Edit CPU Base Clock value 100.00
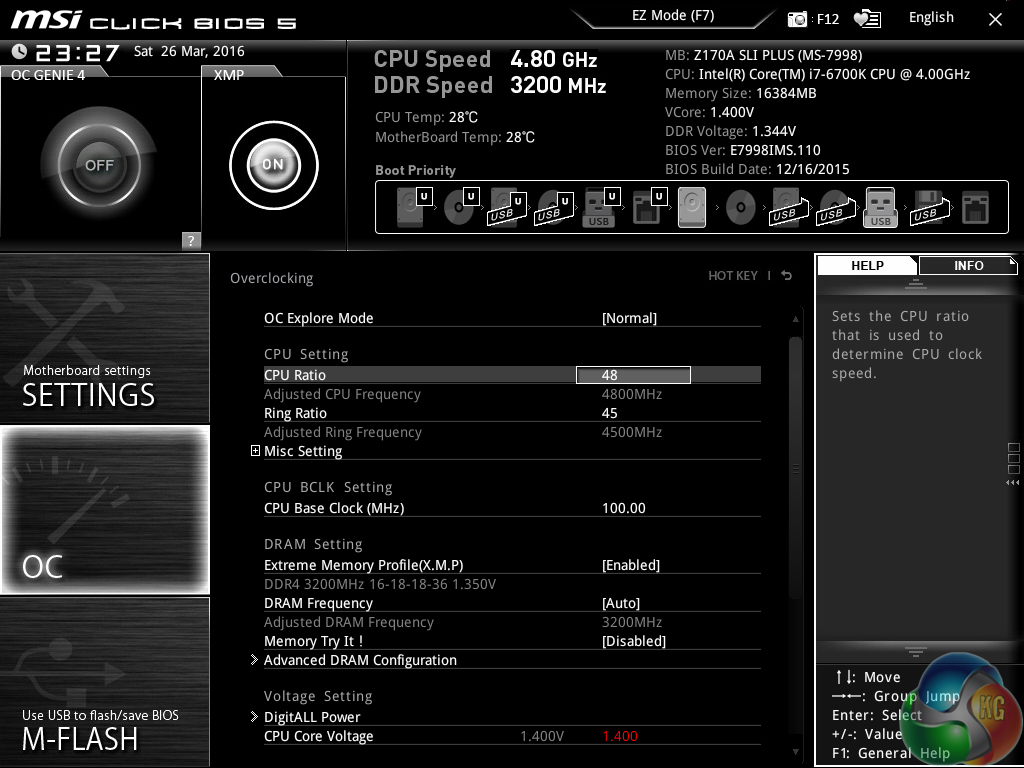This screenshot has width=1024, height=768. (624, 508)
